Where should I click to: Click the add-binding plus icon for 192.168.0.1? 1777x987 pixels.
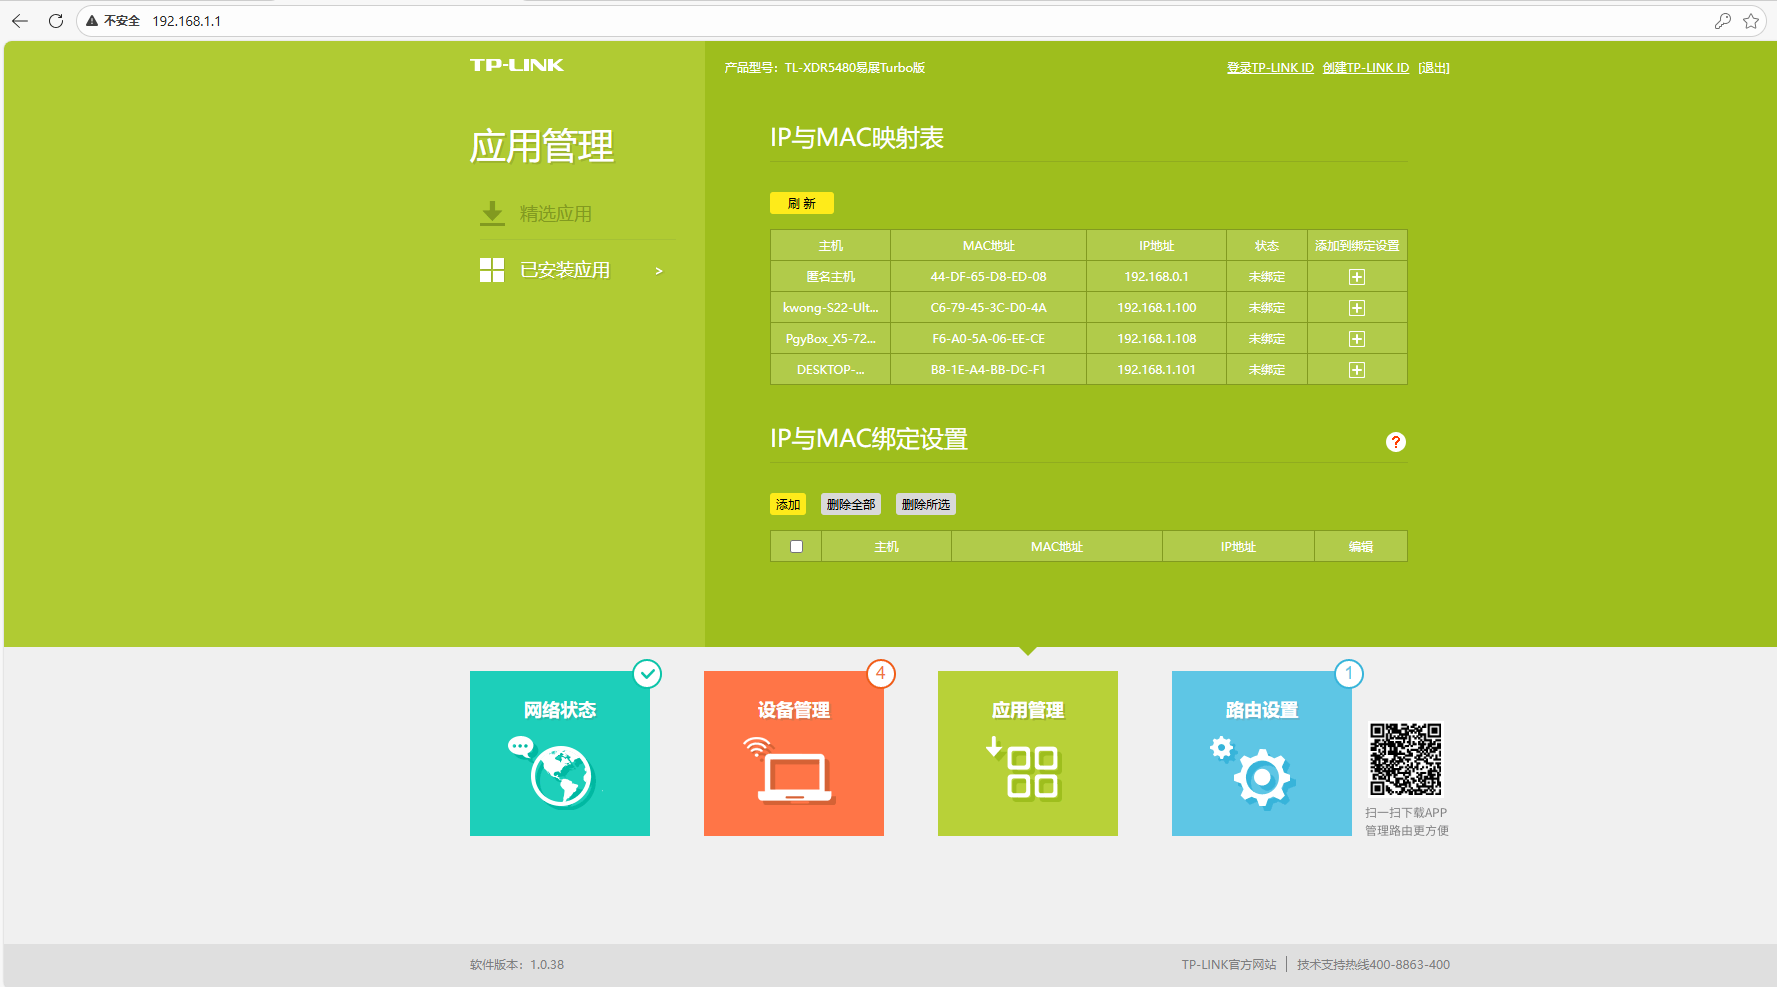pyautogui.click(x=1356, y=277)
